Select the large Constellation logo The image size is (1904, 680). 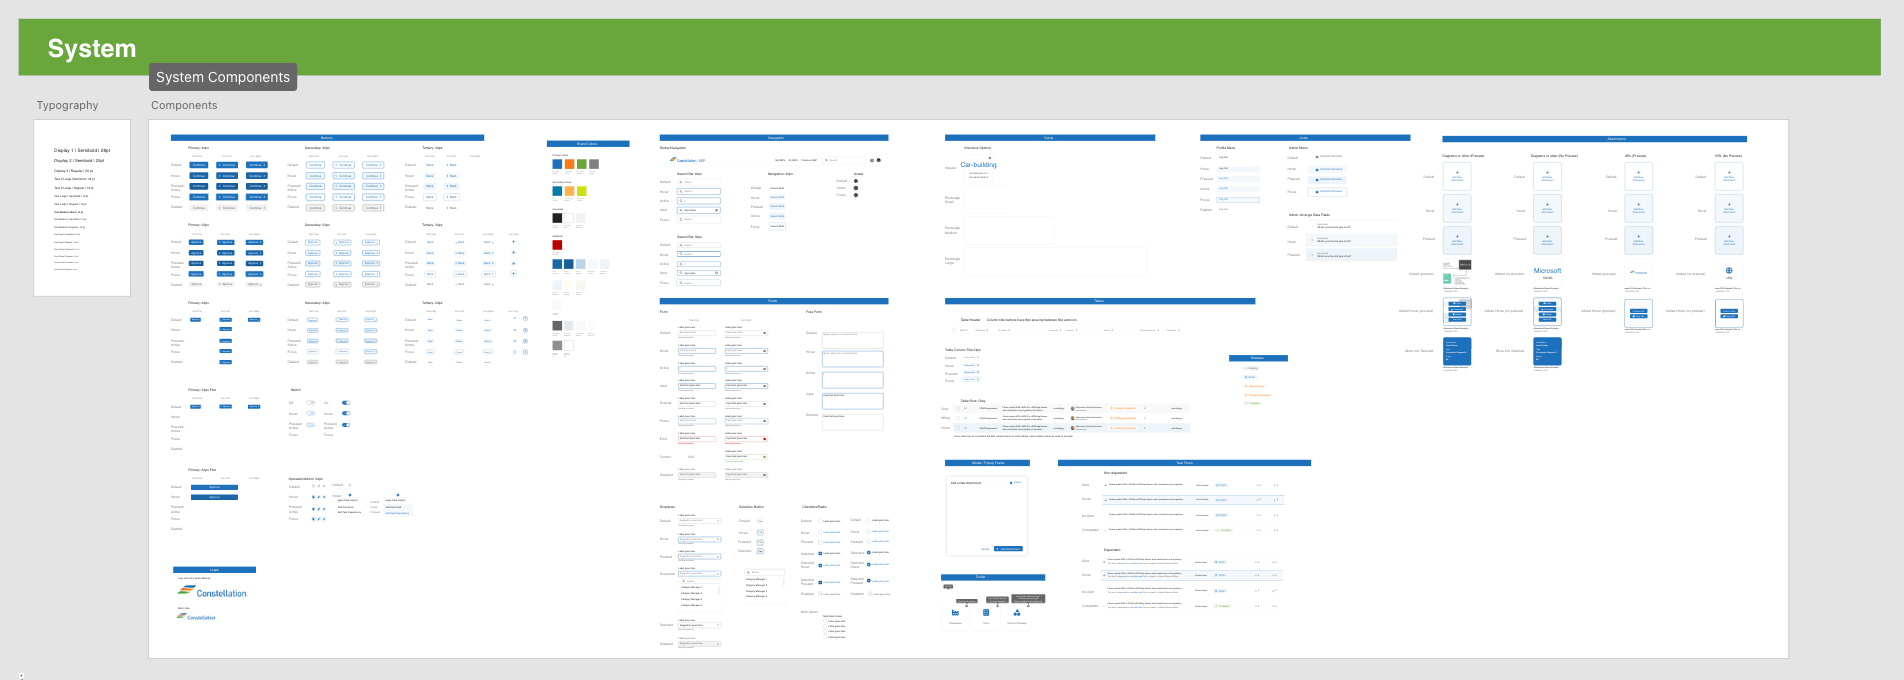click(x=212, y=592)
